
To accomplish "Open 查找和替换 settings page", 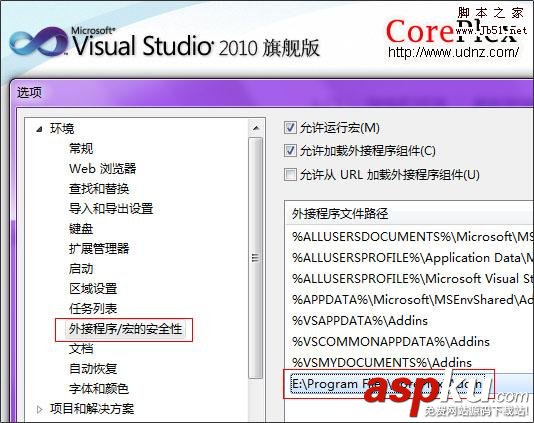I will pos(99,189).
